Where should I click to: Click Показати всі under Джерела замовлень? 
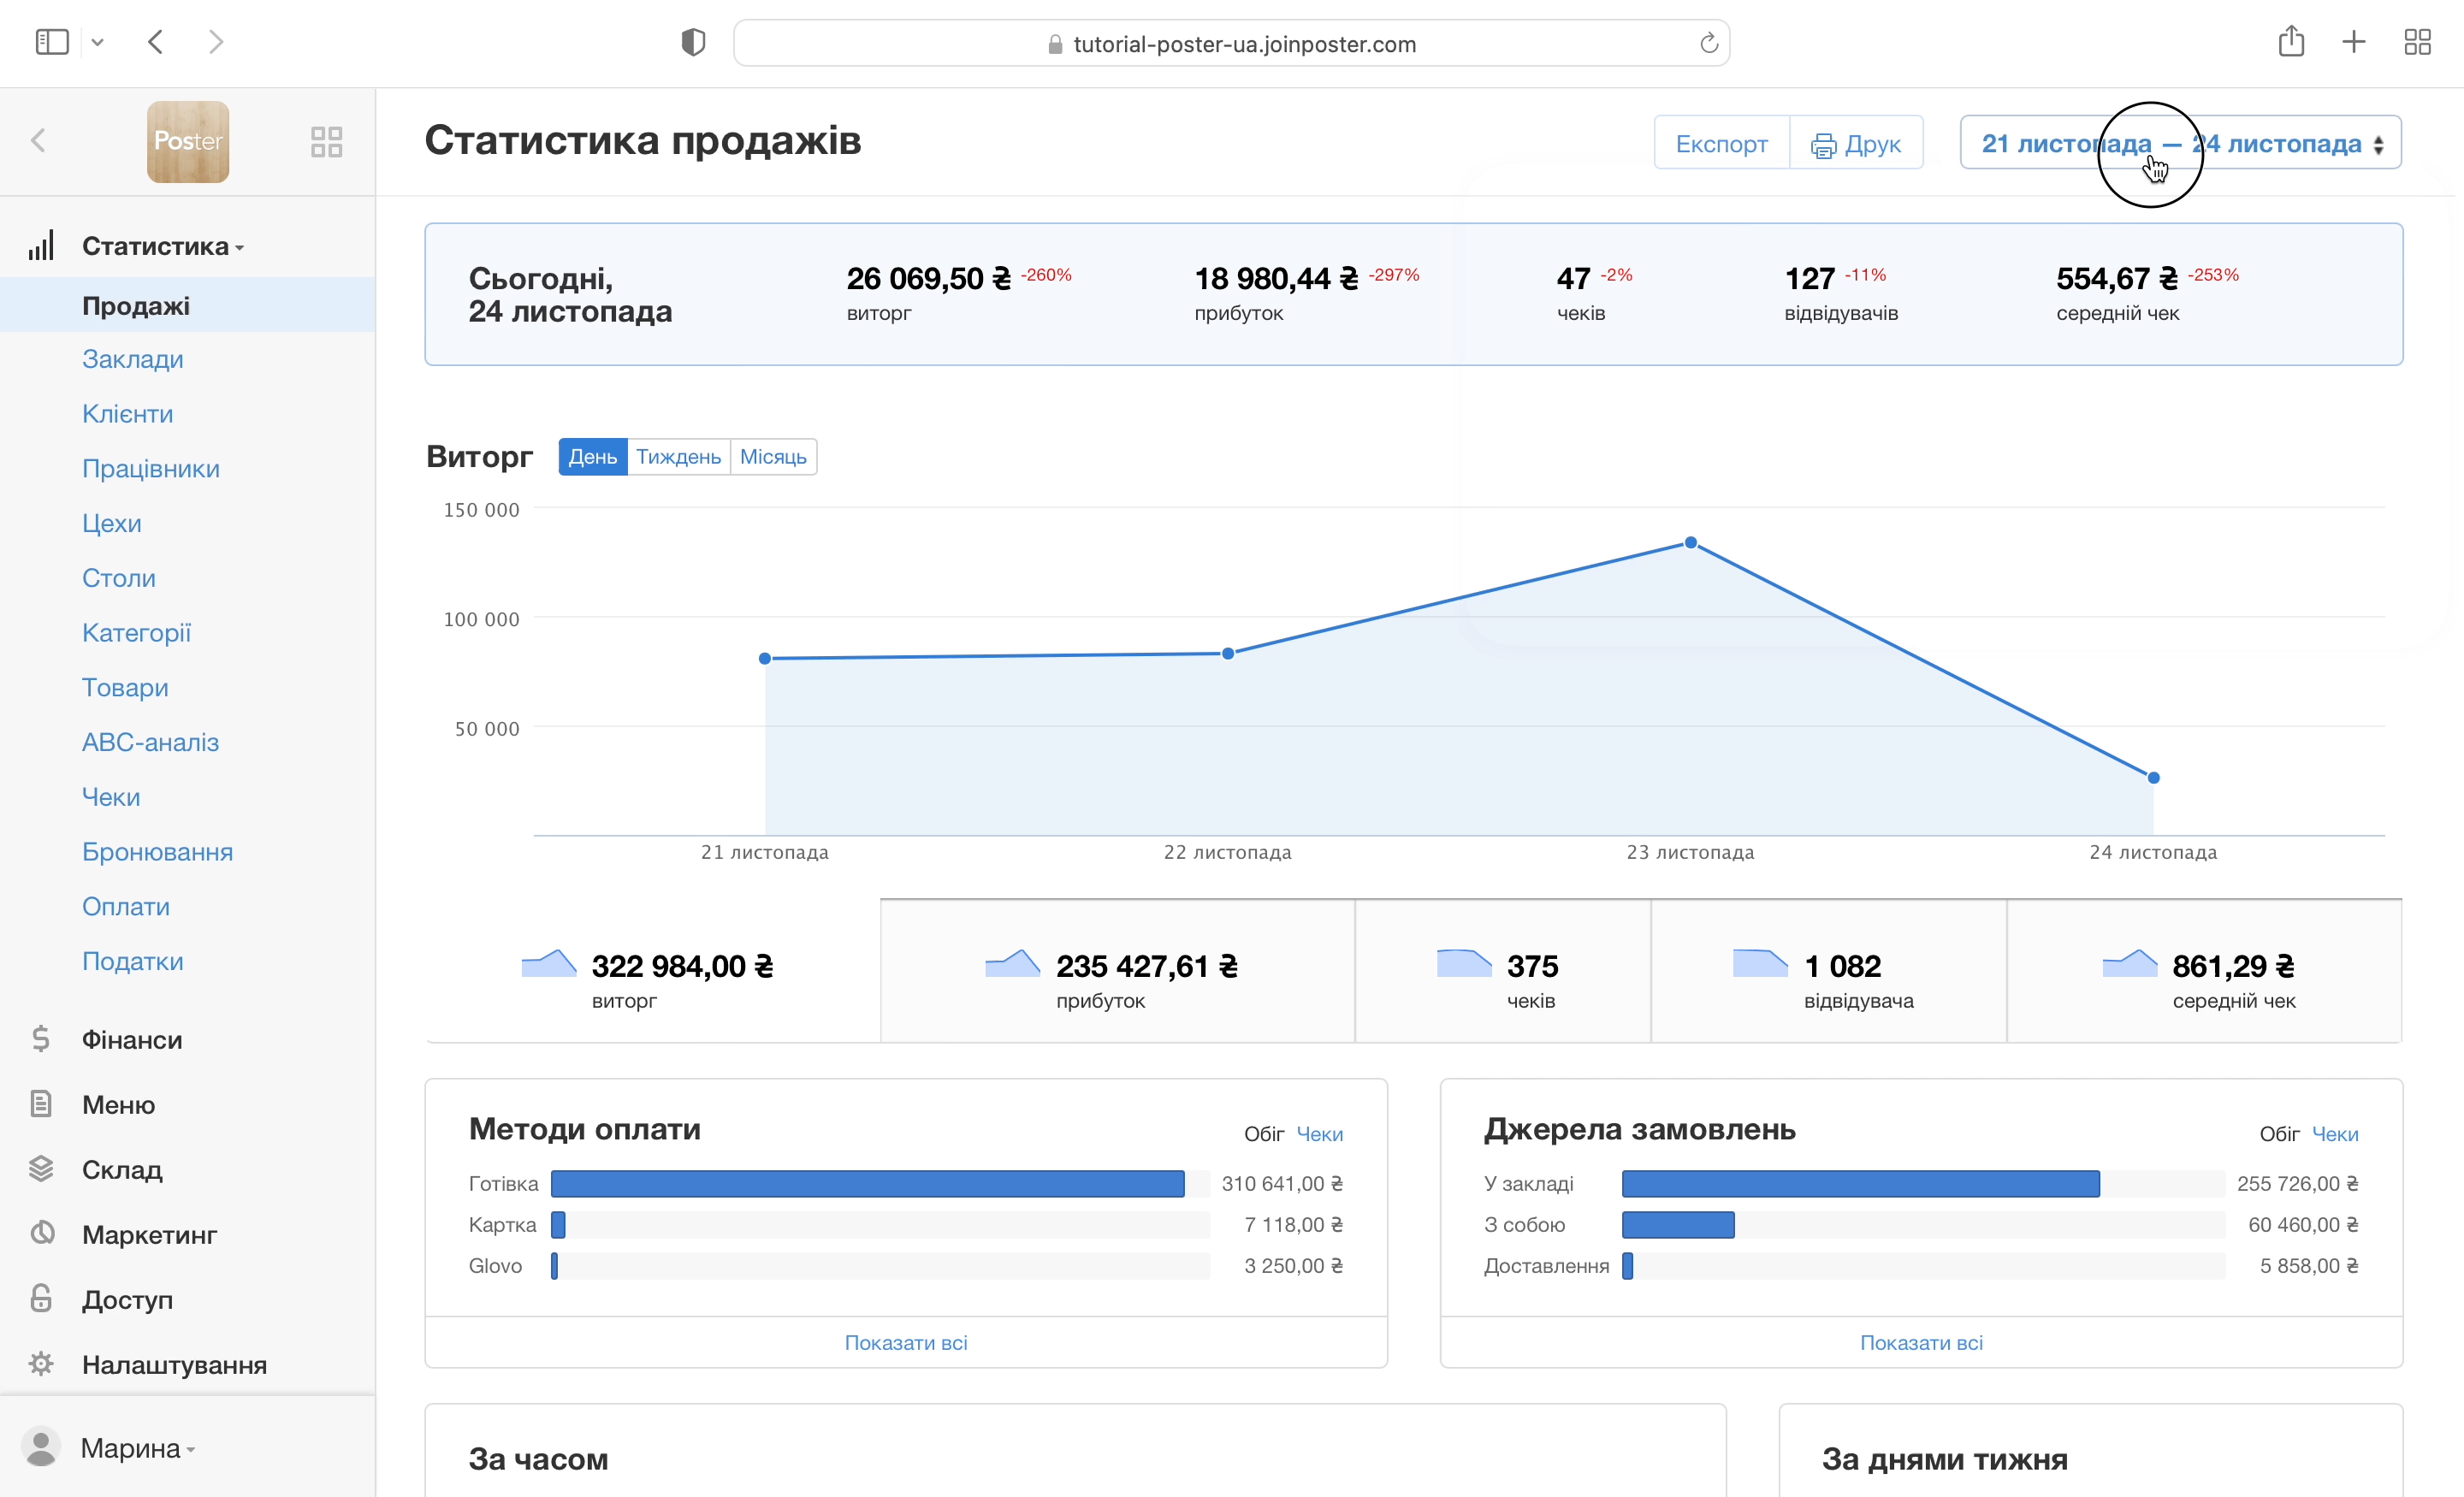(x=1920, y=1342)
